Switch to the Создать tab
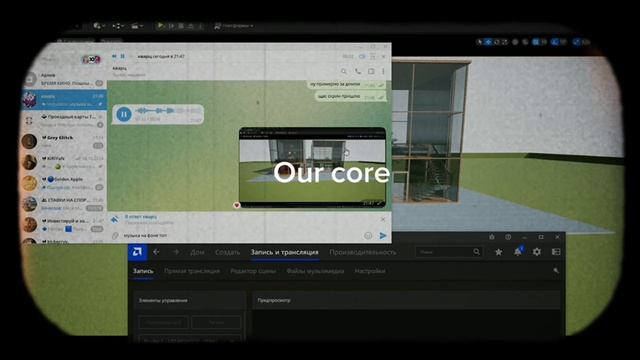640x360 pixels. coord(227,252)
